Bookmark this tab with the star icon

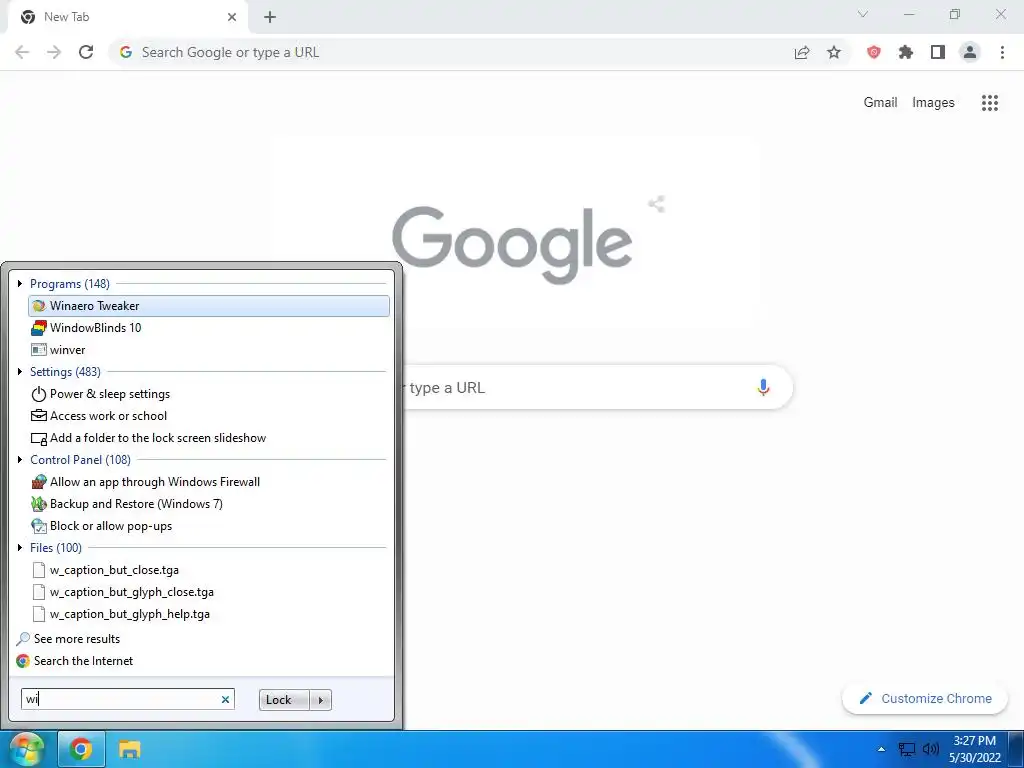tap(834, 52)
